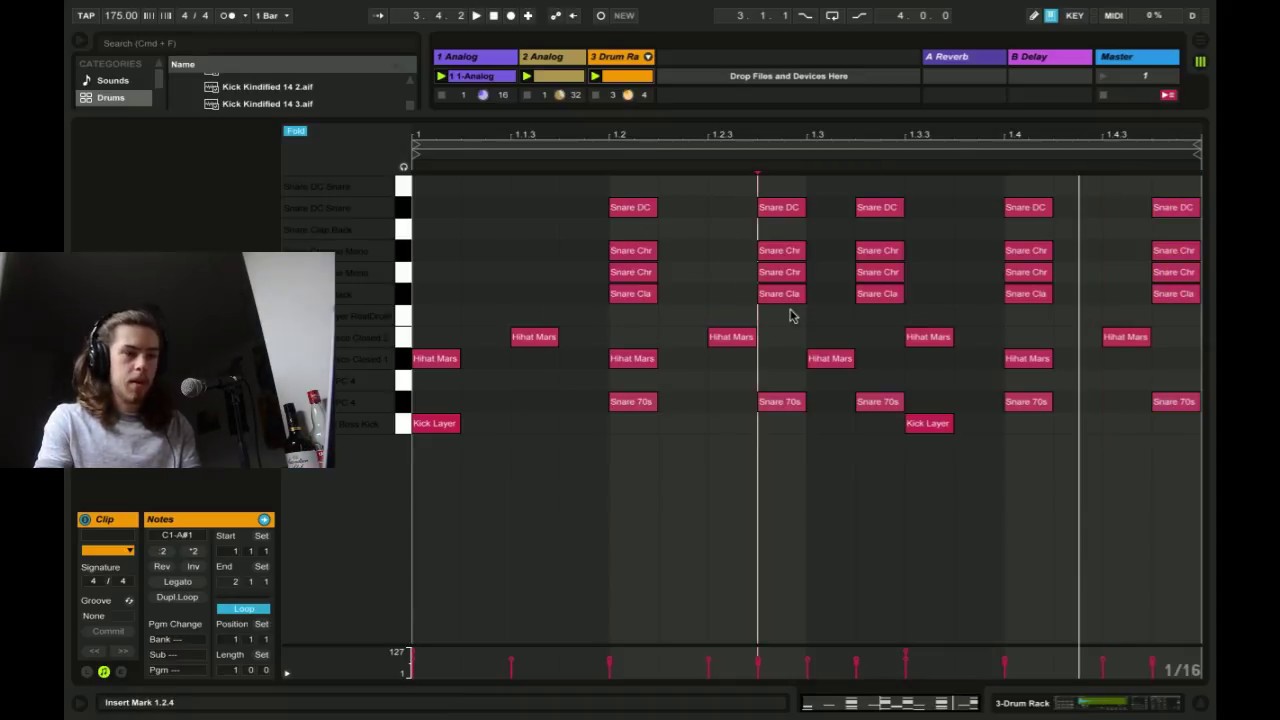Image resolution: width=1280 pixels, height=720 pixels.
Task: Toggle Session Record circle button
Action: (600, 15)
